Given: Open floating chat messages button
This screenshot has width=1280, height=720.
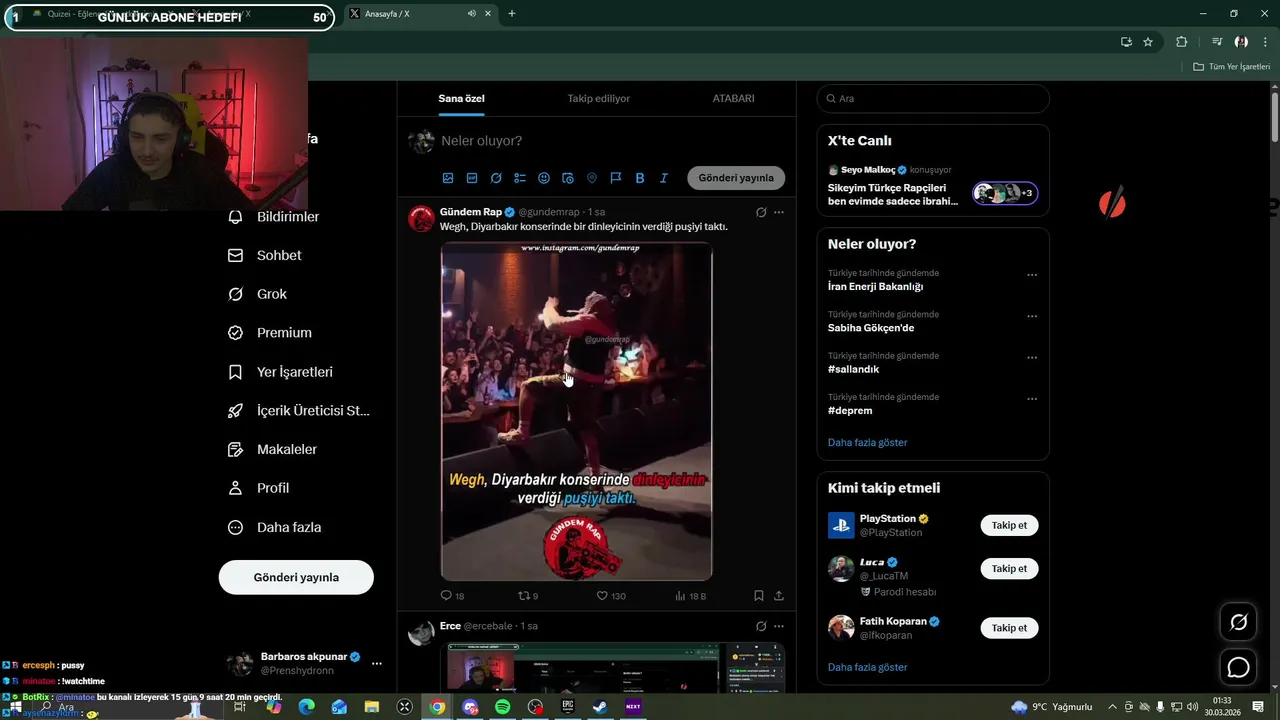Looking at the screenshot, I should [x=1238, y=667].
